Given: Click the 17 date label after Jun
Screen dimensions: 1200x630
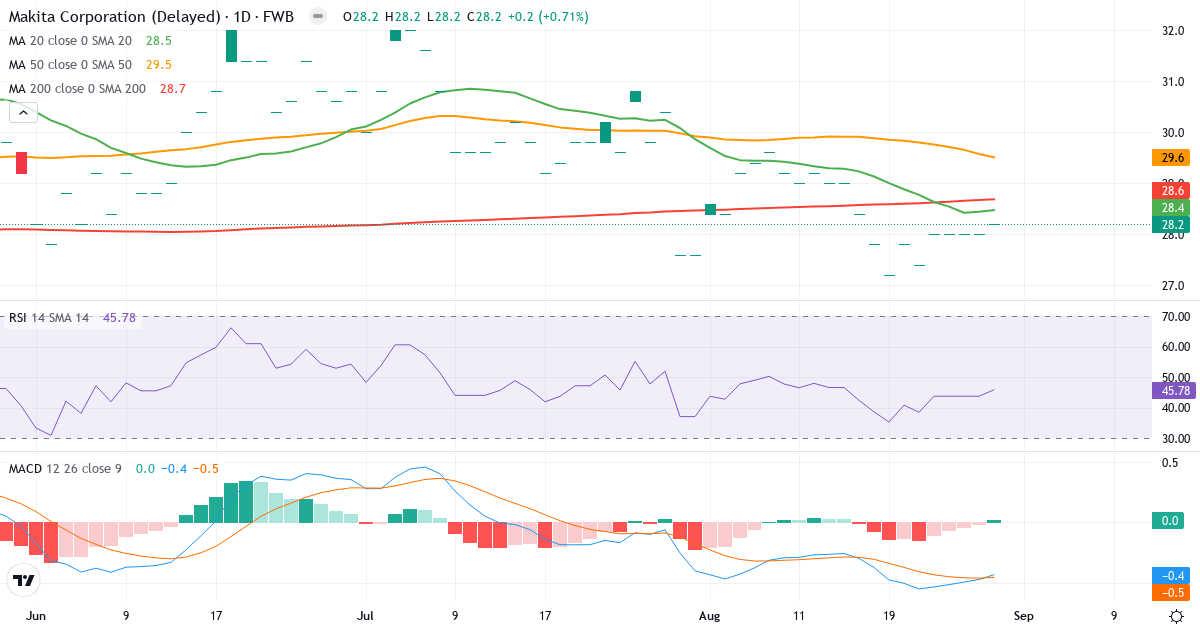Looking at the screenshot, I should [x=216, y=616].
